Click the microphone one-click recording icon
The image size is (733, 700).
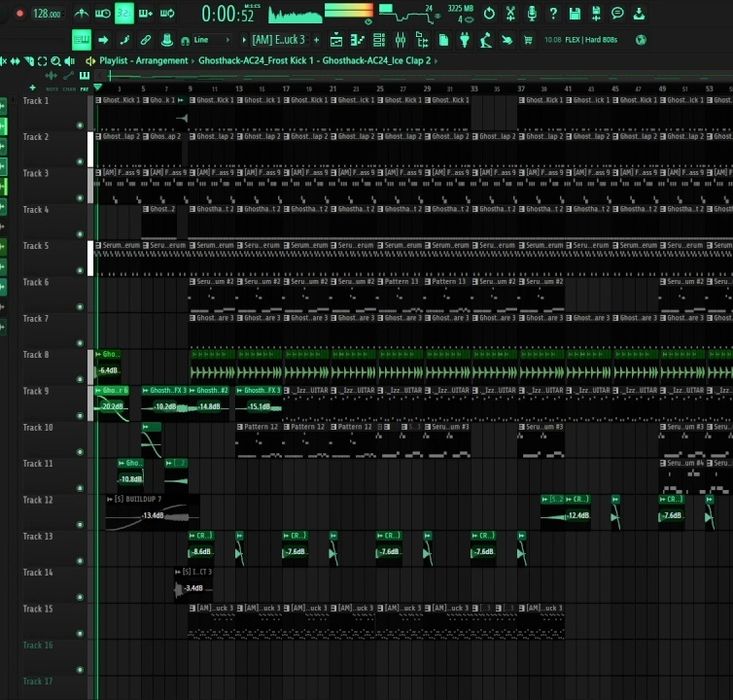532,14
